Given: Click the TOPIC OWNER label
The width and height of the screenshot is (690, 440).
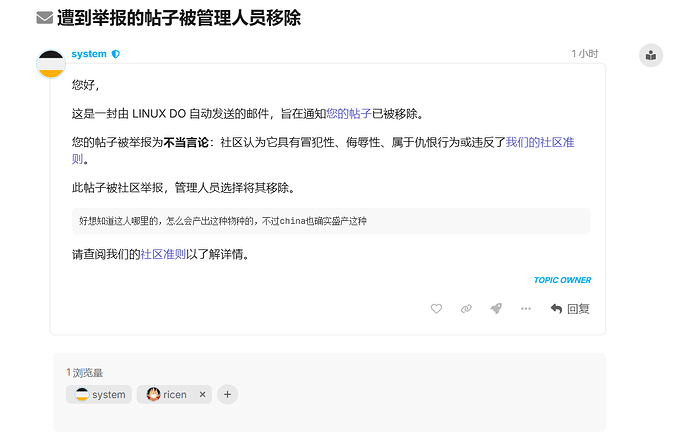Looking at the screenshot, I should coord(562,280).
